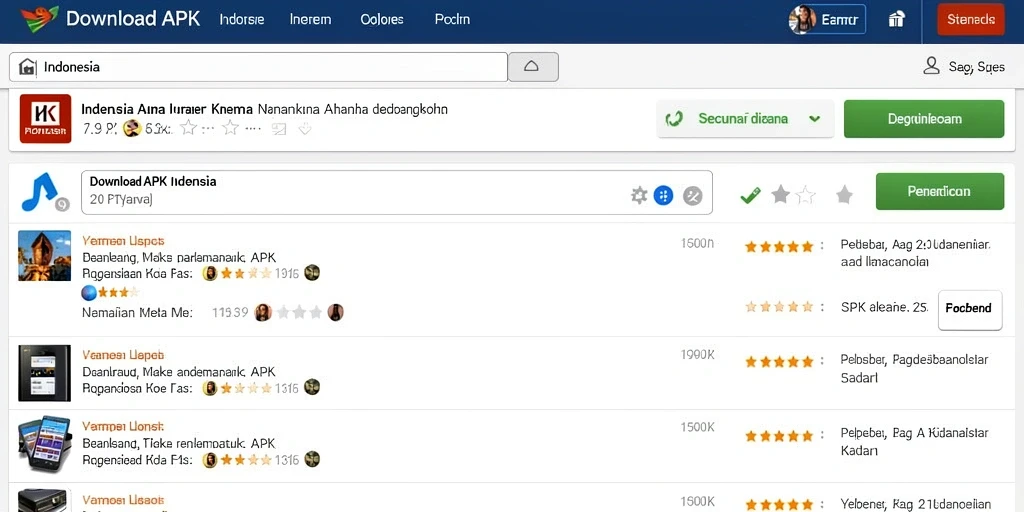Image resolution: width=1024 pixels, height=512 pixels.
Task: Click the gray percent circle icon
Action: [x=692, y=195]
